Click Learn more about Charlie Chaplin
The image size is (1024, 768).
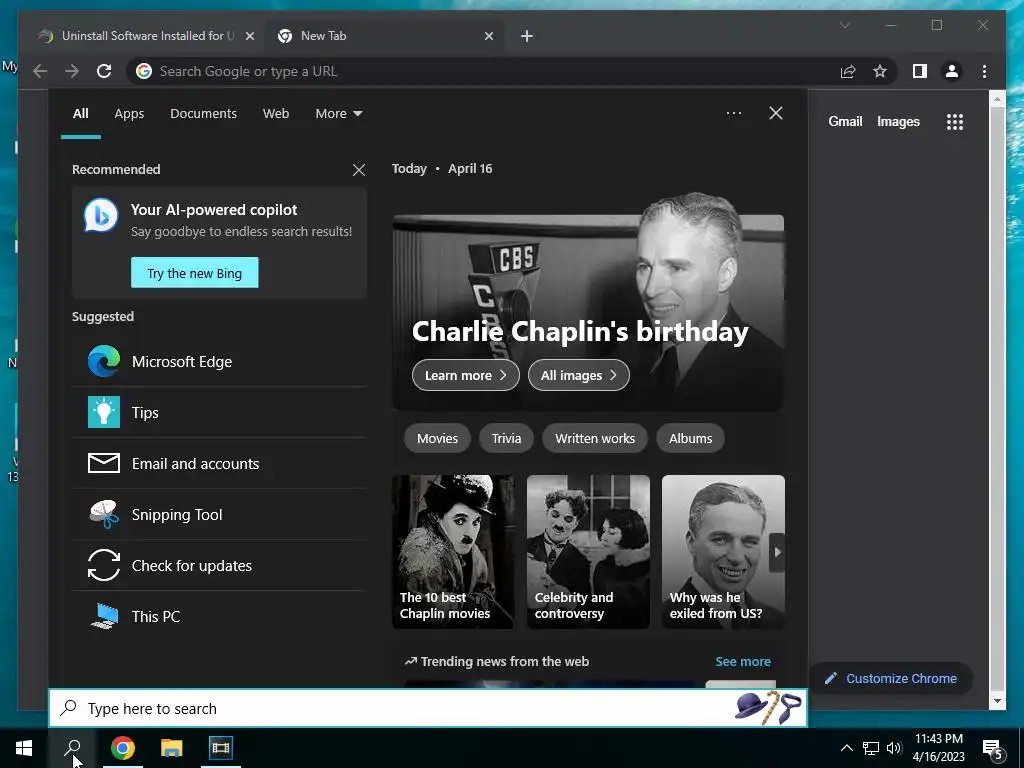pyautogui.click(x=466, y=376)
